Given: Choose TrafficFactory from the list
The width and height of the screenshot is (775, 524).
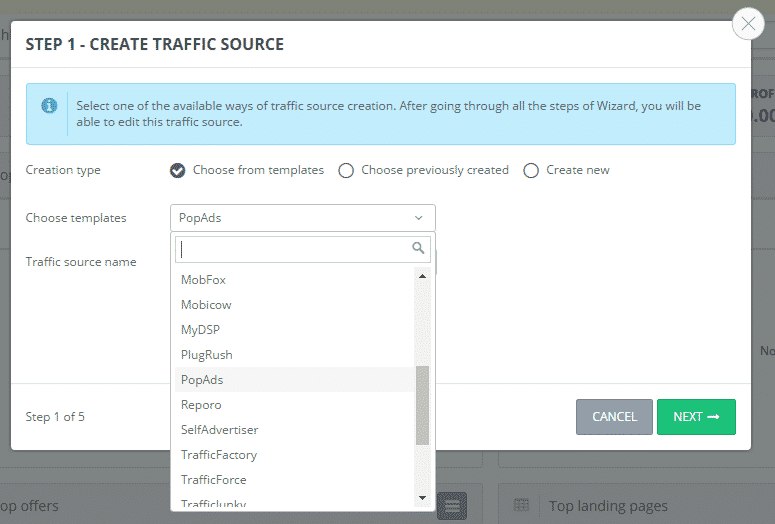Looking at the screenshot, I should point(219,455).
